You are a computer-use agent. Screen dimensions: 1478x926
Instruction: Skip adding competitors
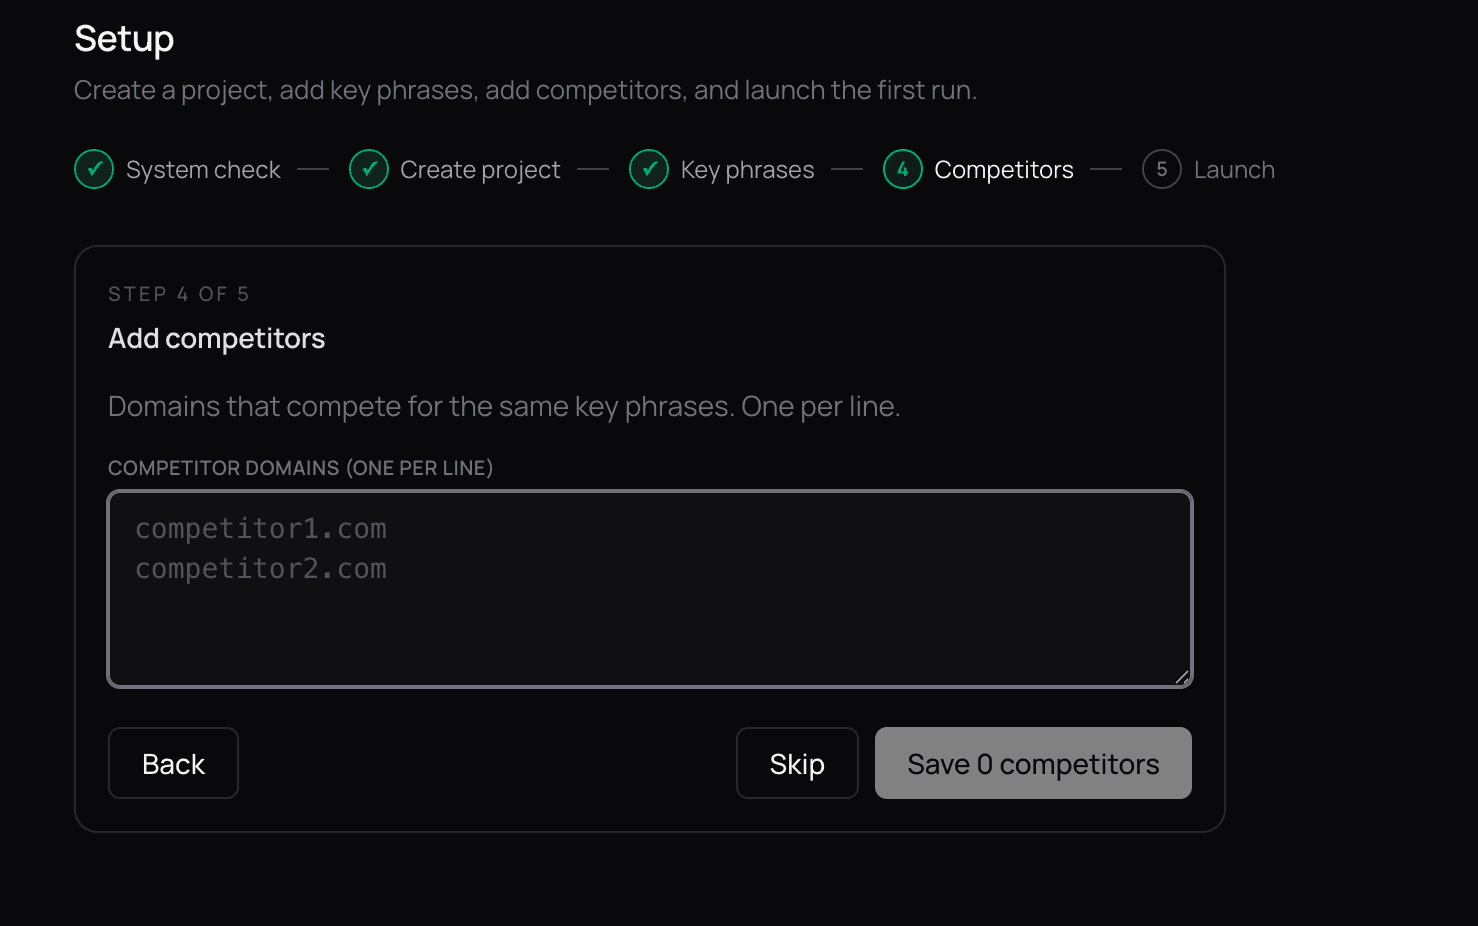pyautogui.click(x=797, y=764)
